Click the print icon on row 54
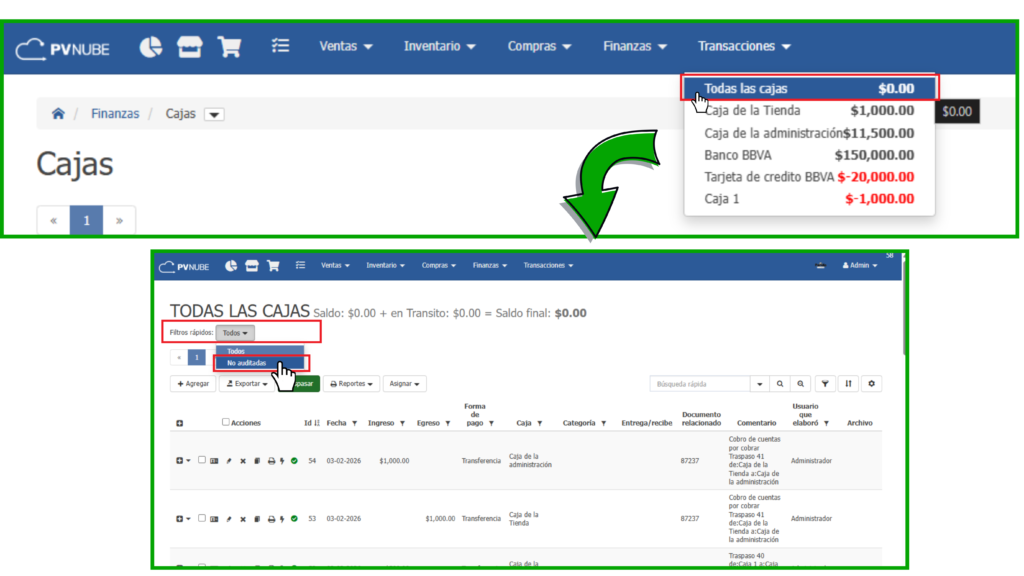1024x576 pixels. pyautogui.click(x=271, y=461)
